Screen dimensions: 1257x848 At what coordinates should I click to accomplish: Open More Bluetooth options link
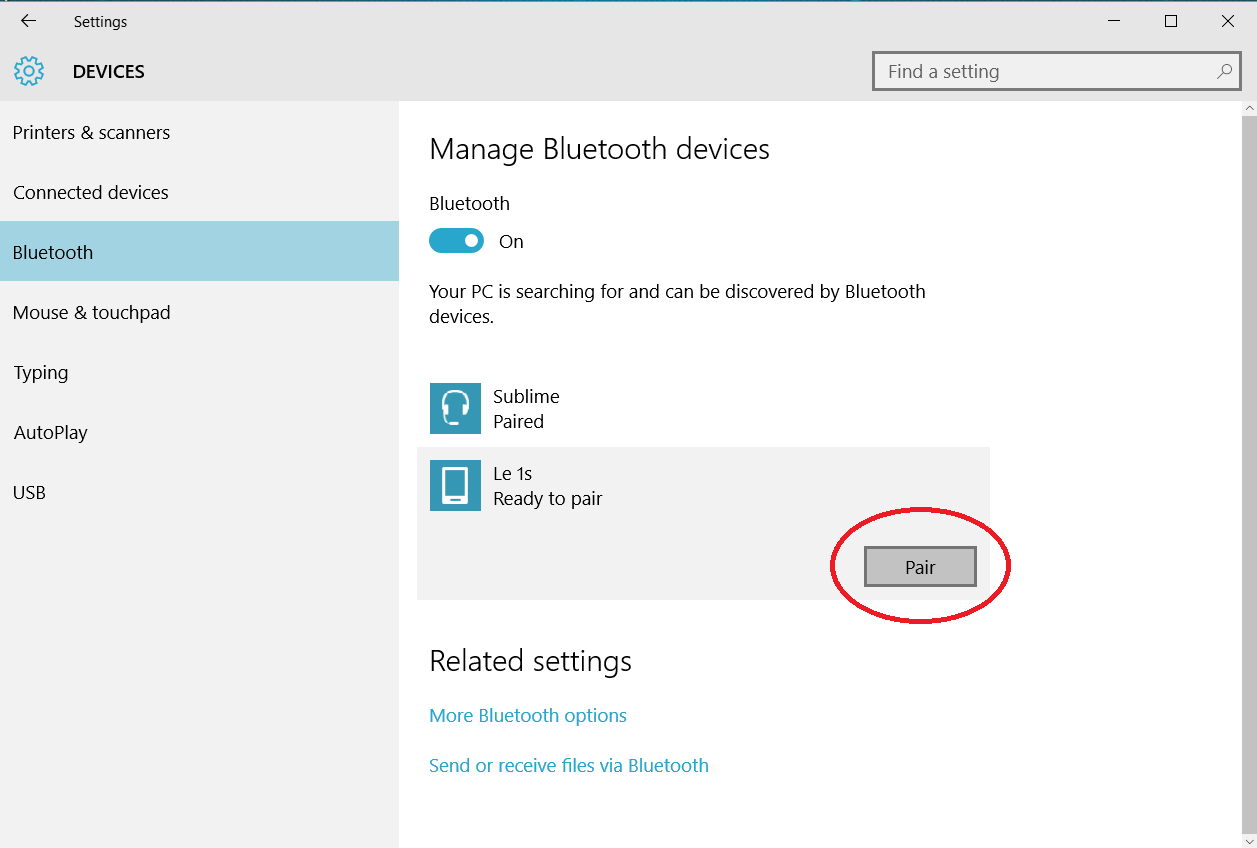coord(528,715)
